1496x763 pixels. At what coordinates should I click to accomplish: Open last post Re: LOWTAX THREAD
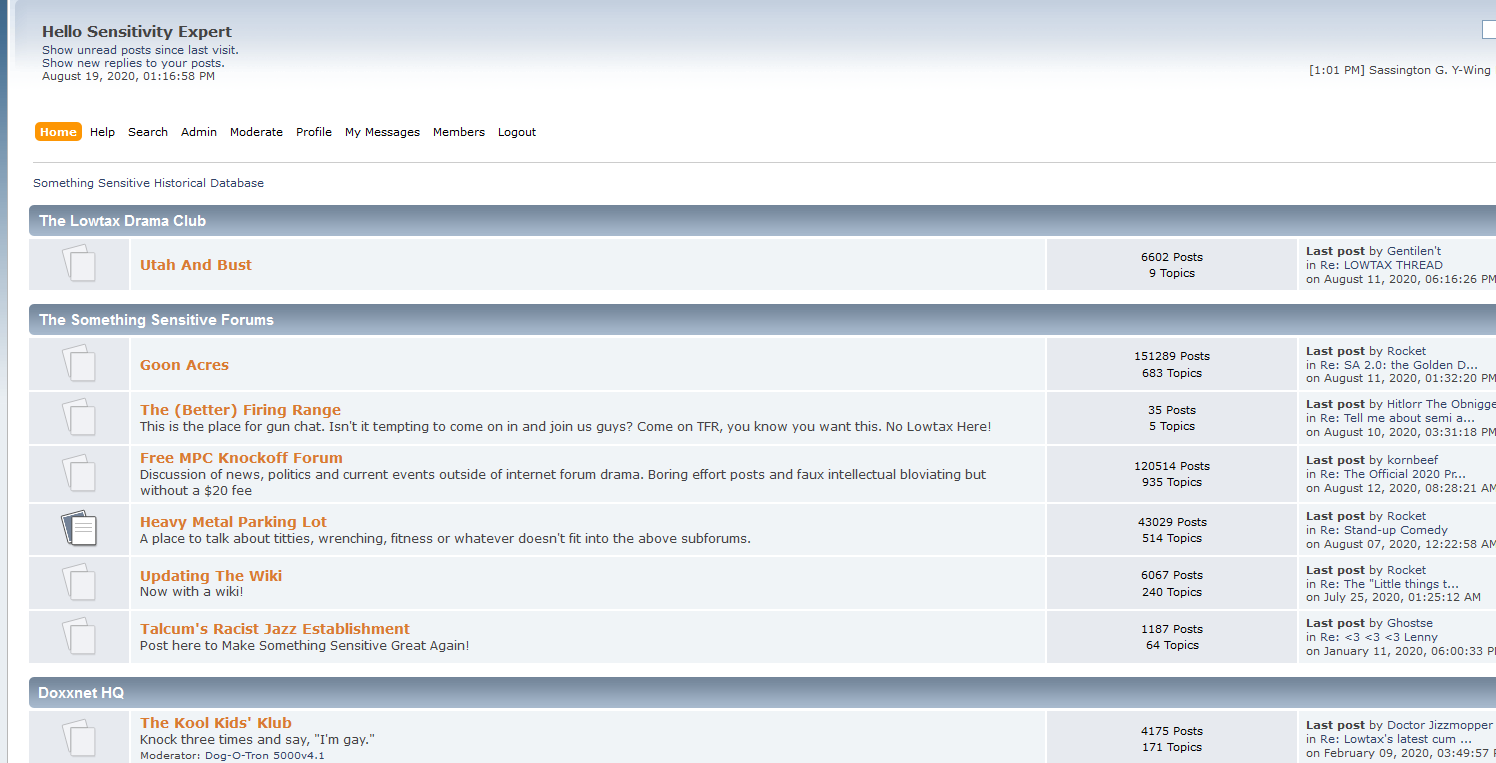1381,265
